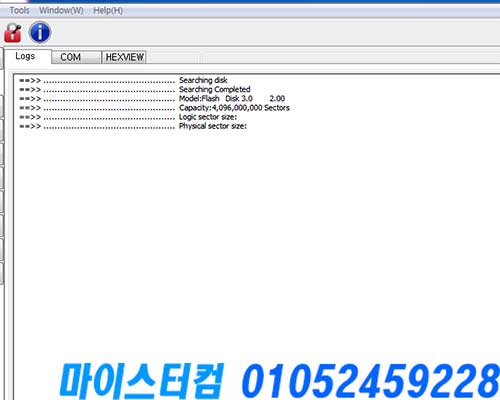Select the 'Physical sector size' log entry
The height and width of the screenshot is (400, 500).
tap(213, 126)
